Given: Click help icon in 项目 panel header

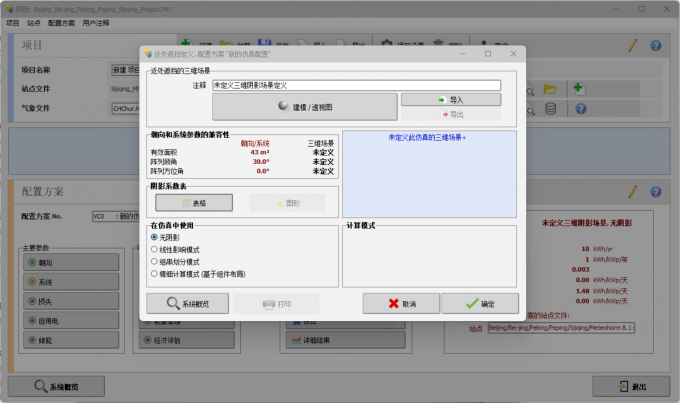Looking at the screenshot, I should click(656, 45).
